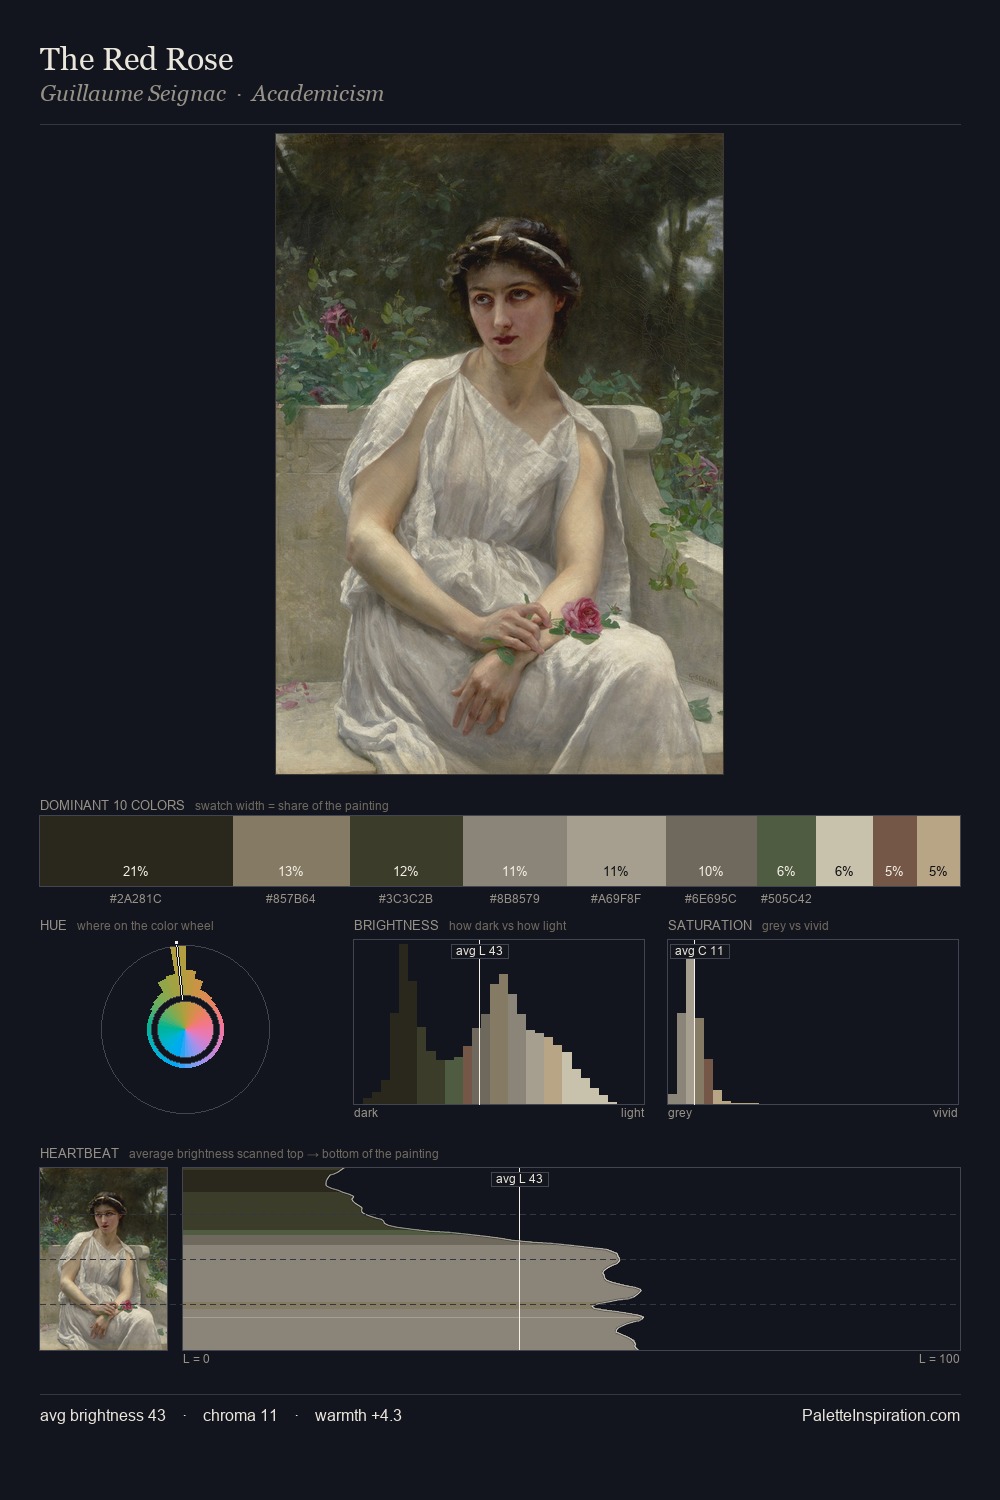The height and width of the screenshot is (1500, 1000).
Task: Open the small painting thumbnail beside Heartbeat chart
Action: click(x=103, y=1259)
